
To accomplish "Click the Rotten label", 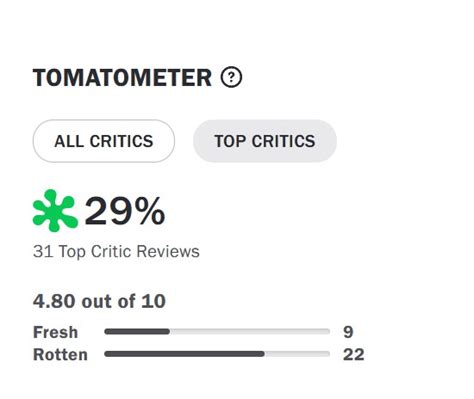I will click(x=60, y=354).
